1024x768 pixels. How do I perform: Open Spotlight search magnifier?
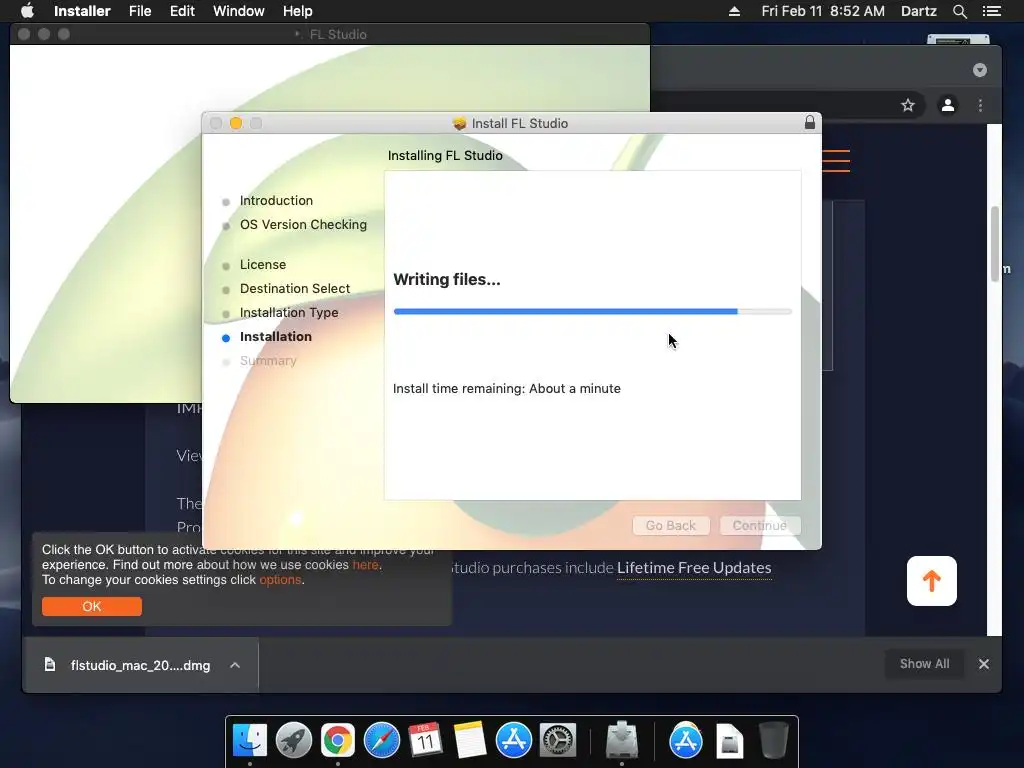(x=959, y=11)
